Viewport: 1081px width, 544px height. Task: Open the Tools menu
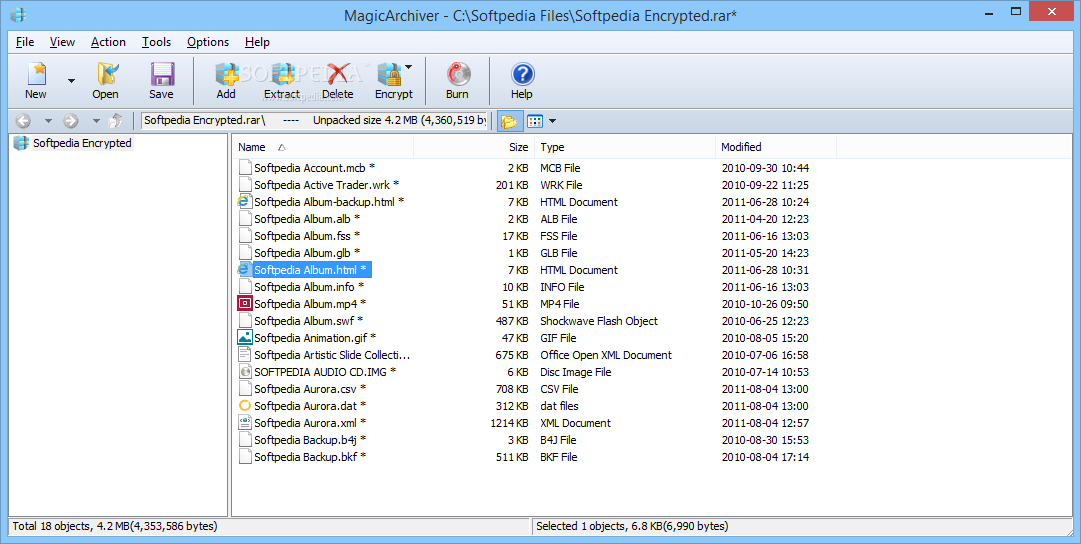[156, 42]
